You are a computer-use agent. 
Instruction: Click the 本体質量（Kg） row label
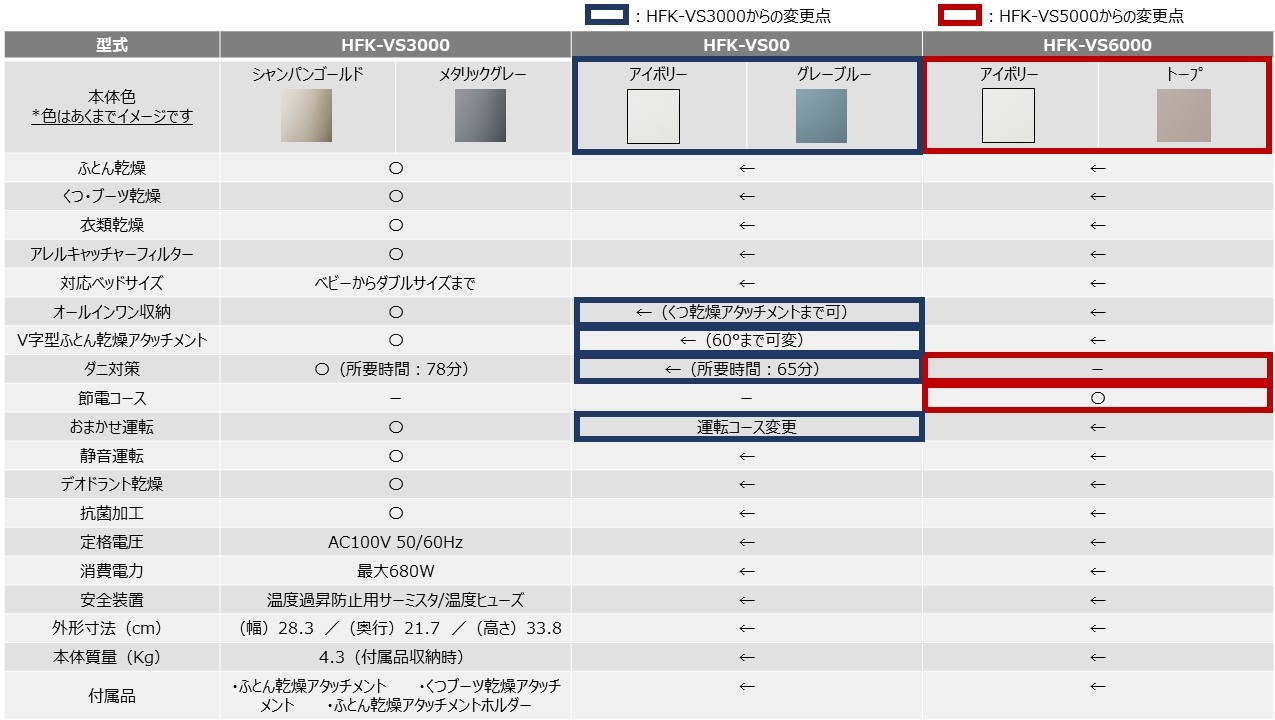[112, 657]
